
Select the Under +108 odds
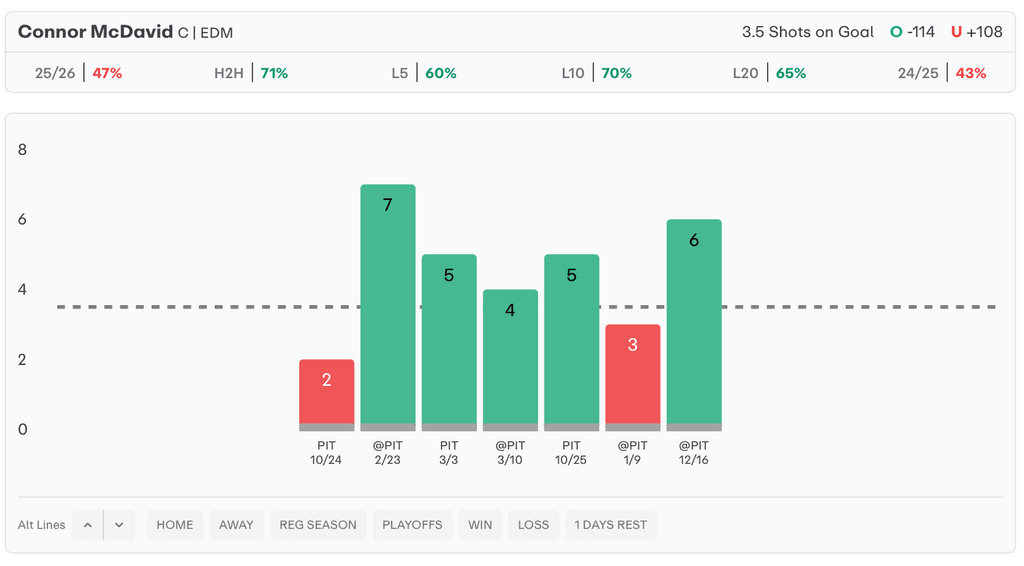(976, 32)
